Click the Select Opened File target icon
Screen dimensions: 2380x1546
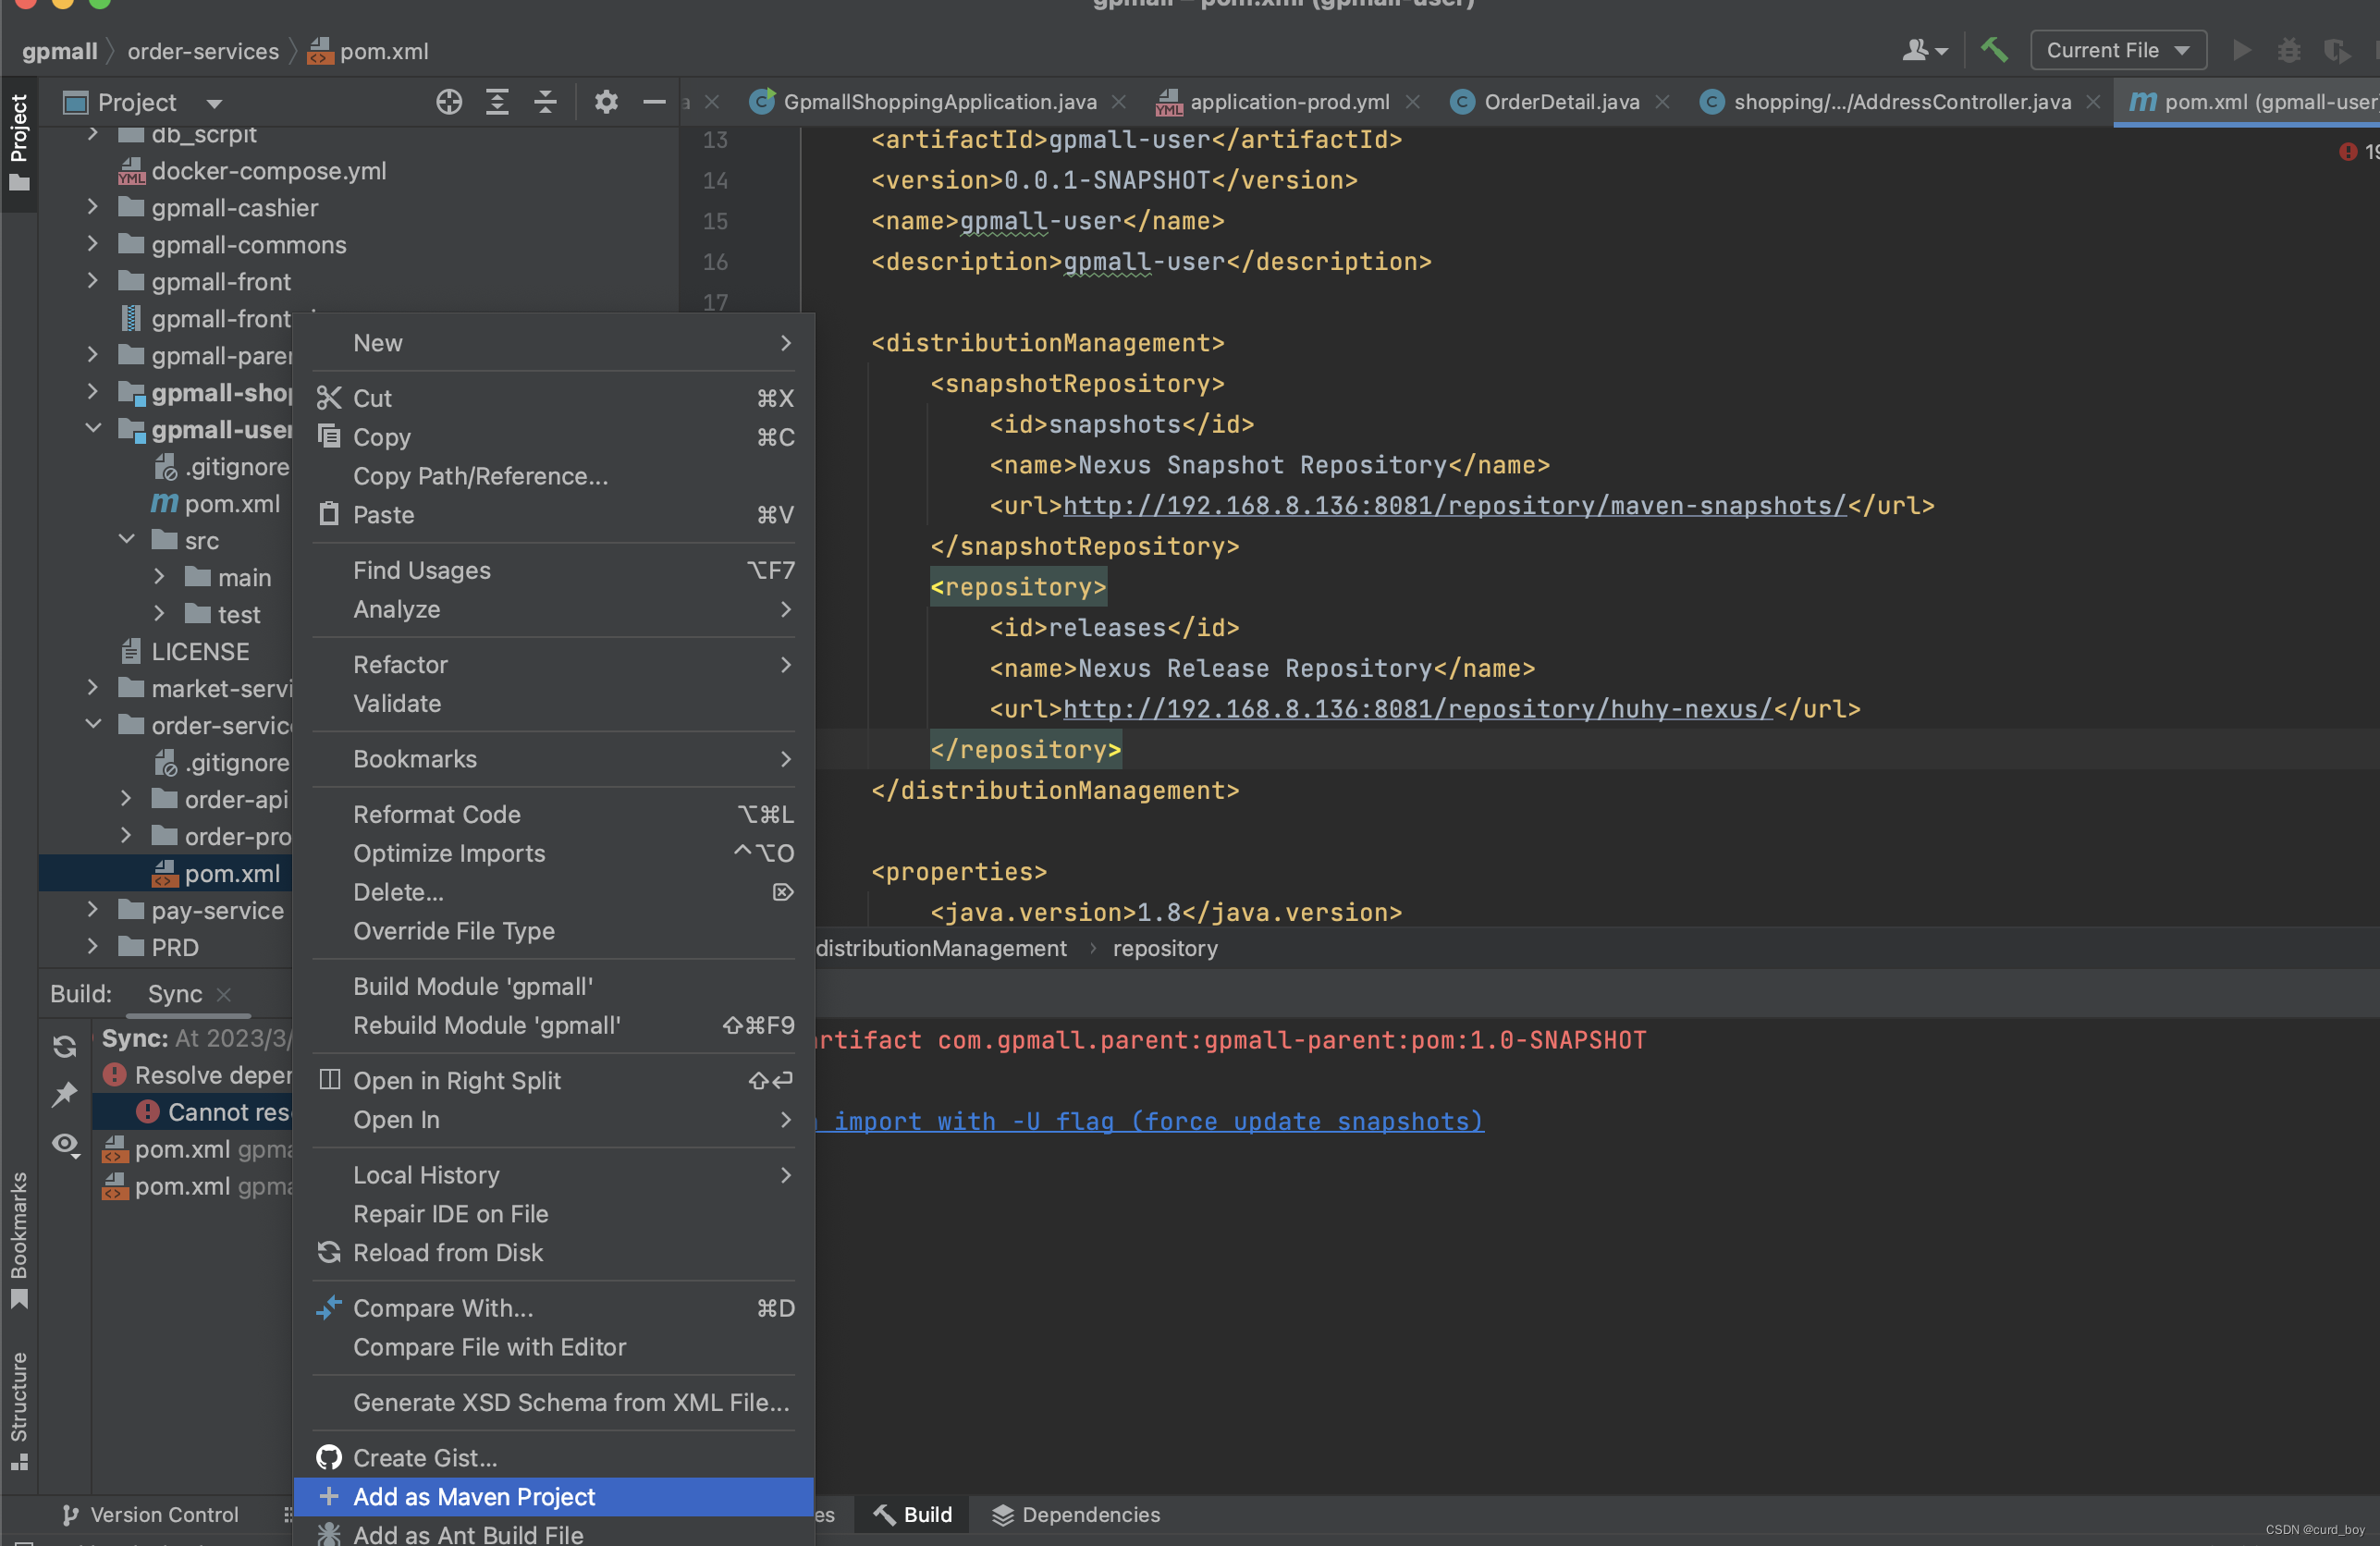click(449, 102)
